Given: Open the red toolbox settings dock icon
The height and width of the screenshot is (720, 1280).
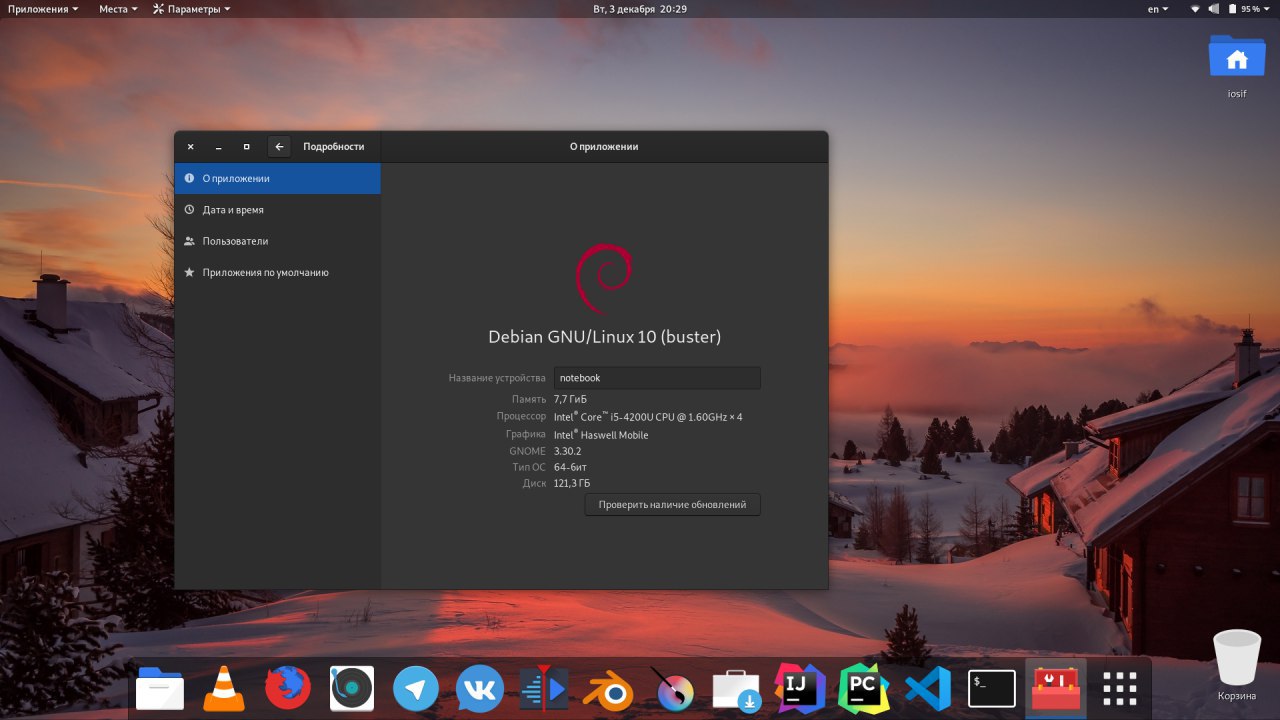Looking at the screenshot, I should tap(1056, 688).
